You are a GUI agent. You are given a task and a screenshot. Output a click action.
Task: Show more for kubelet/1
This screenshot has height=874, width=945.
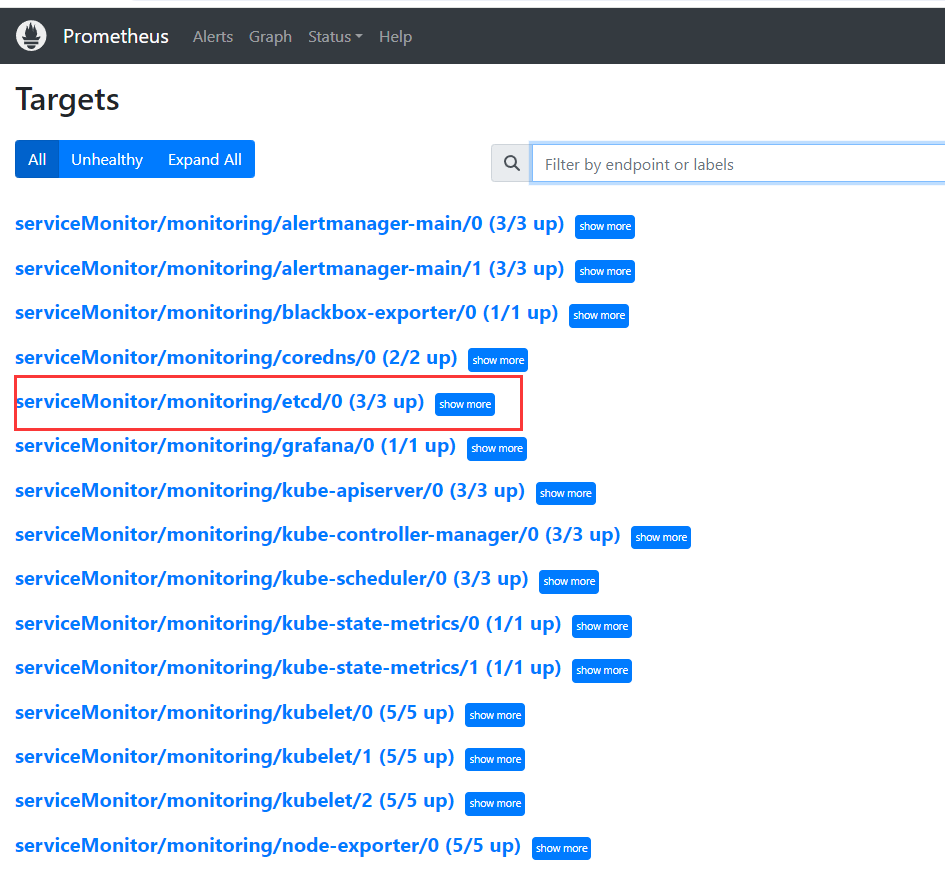[495, 759]
